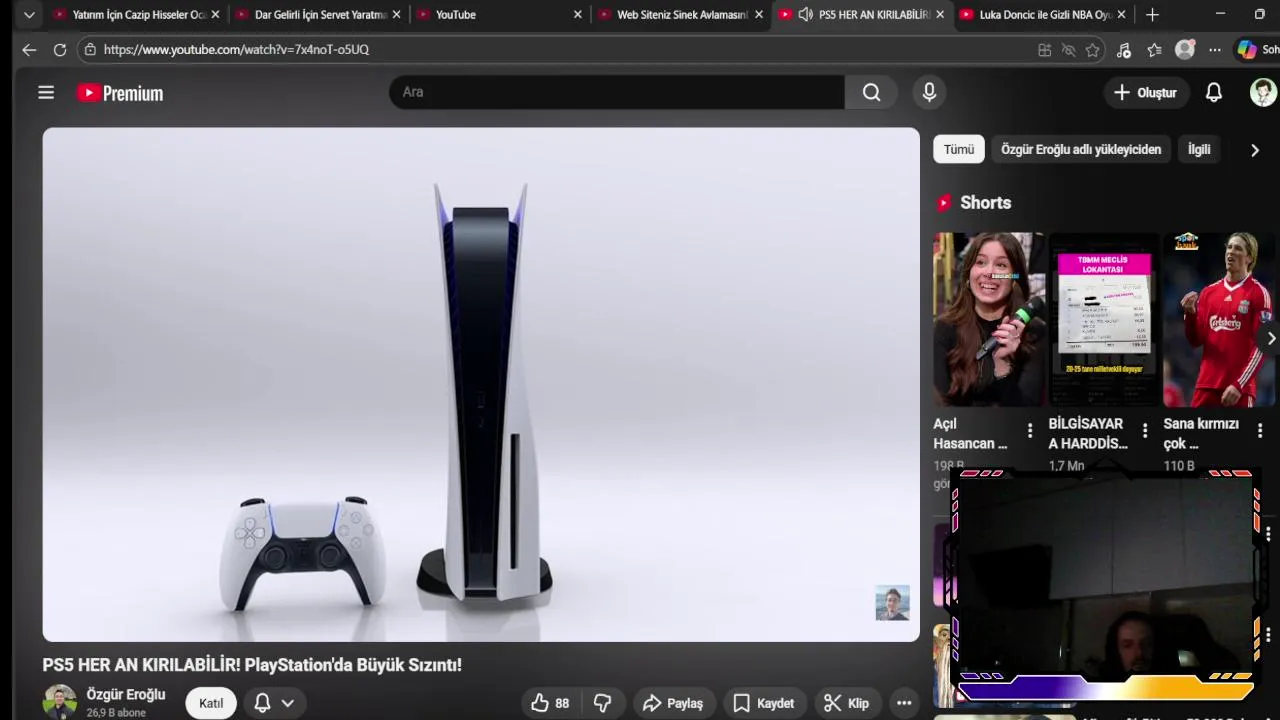Open the media control music icon

point(1124,50)
